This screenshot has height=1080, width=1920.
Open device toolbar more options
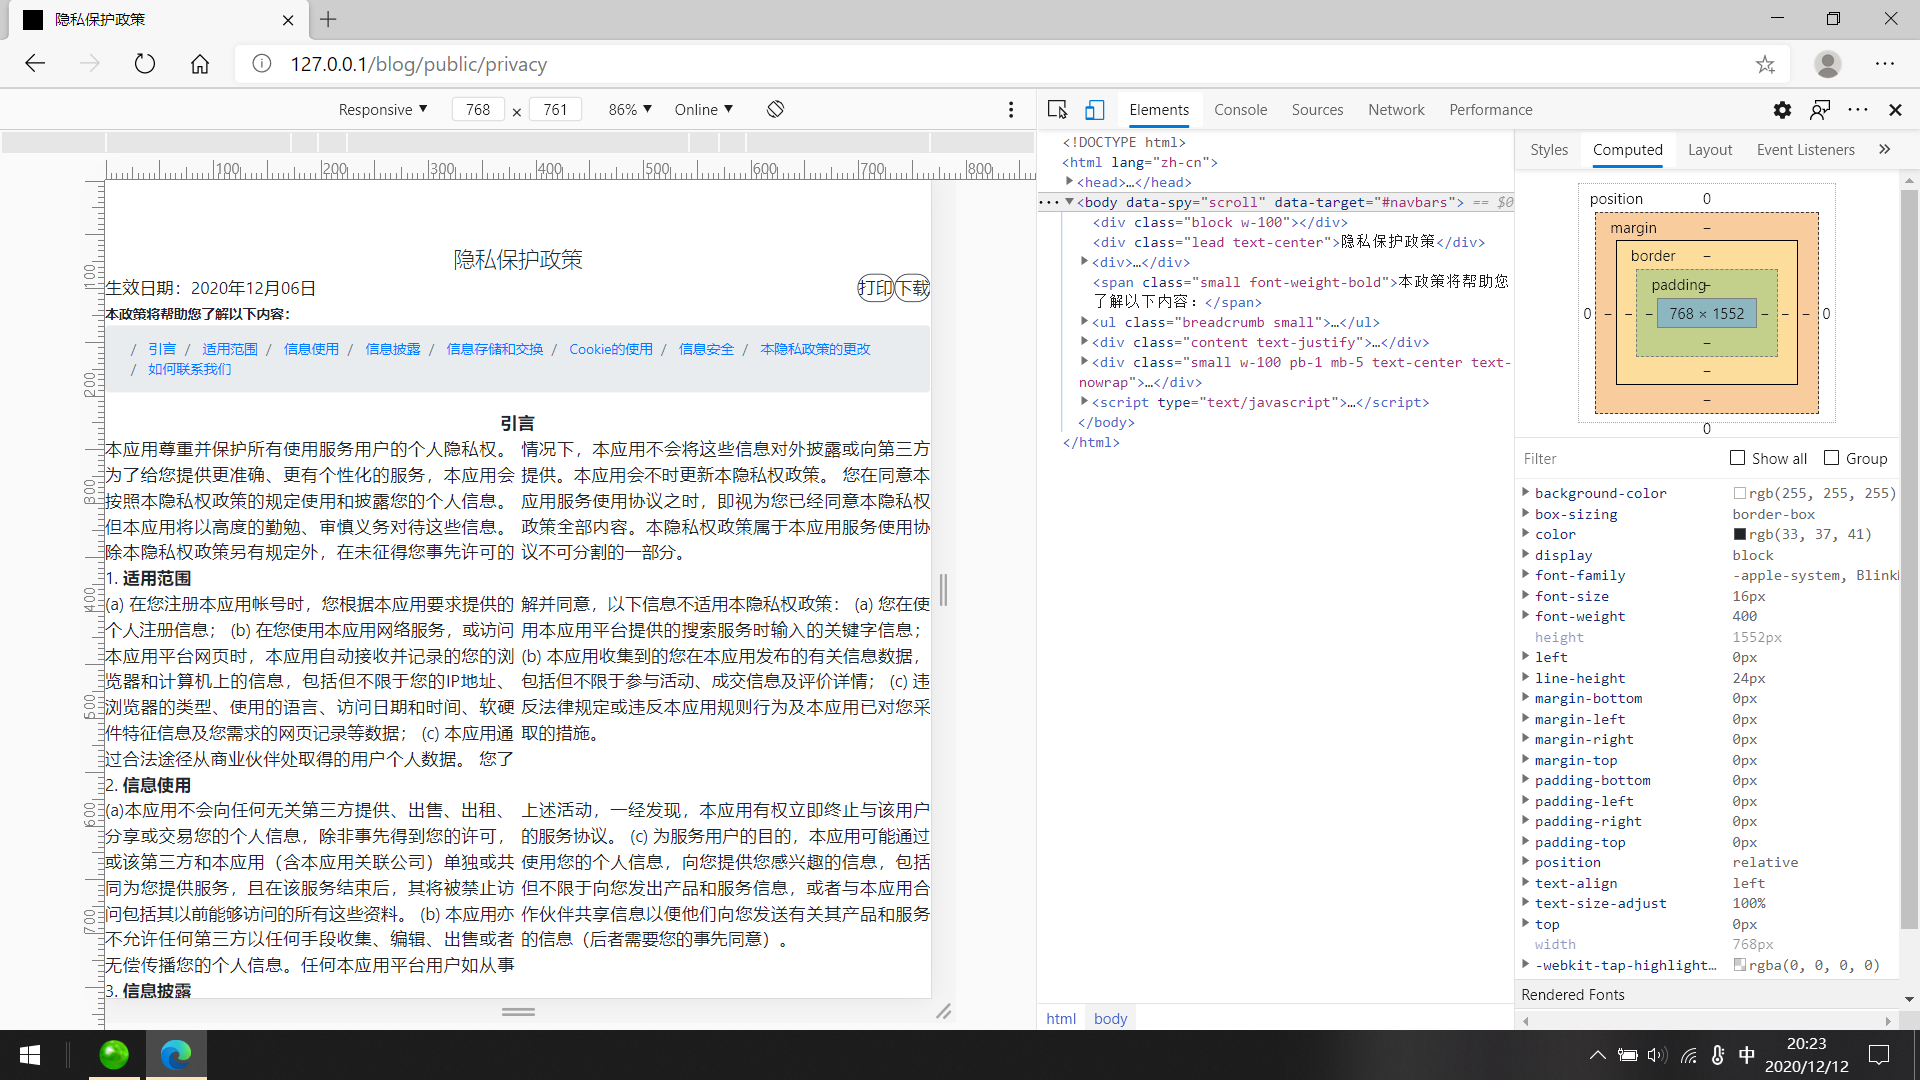point(1011,109)
